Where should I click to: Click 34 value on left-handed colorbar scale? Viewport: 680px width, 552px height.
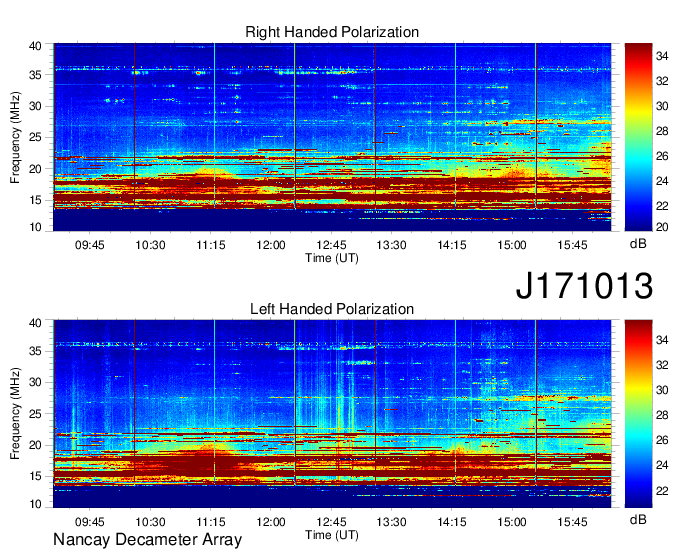coord(662,340)
